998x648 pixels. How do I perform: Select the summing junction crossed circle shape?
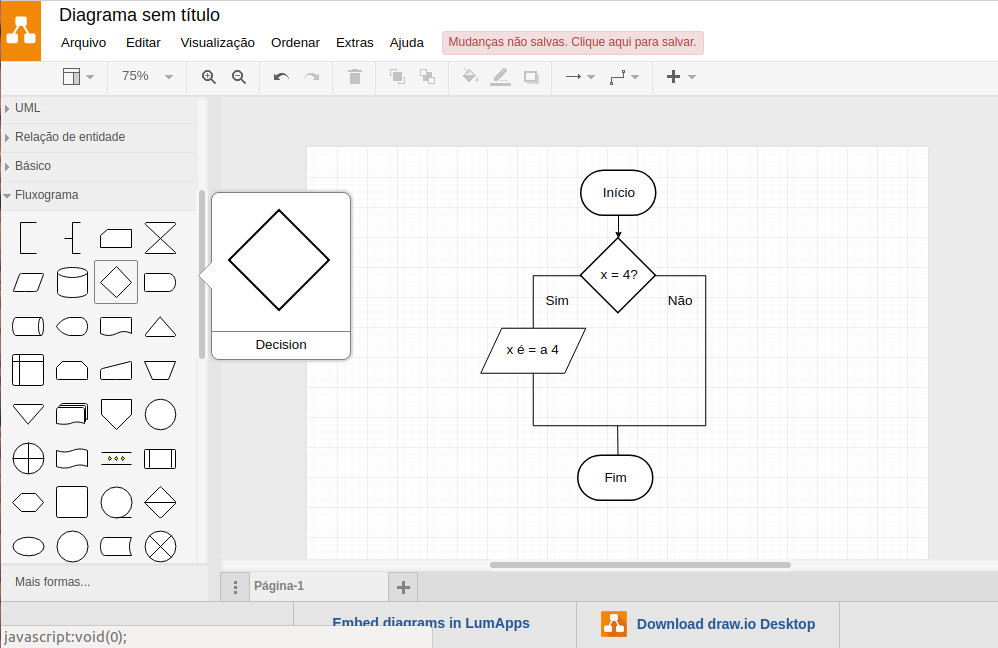tap(160, 546)
